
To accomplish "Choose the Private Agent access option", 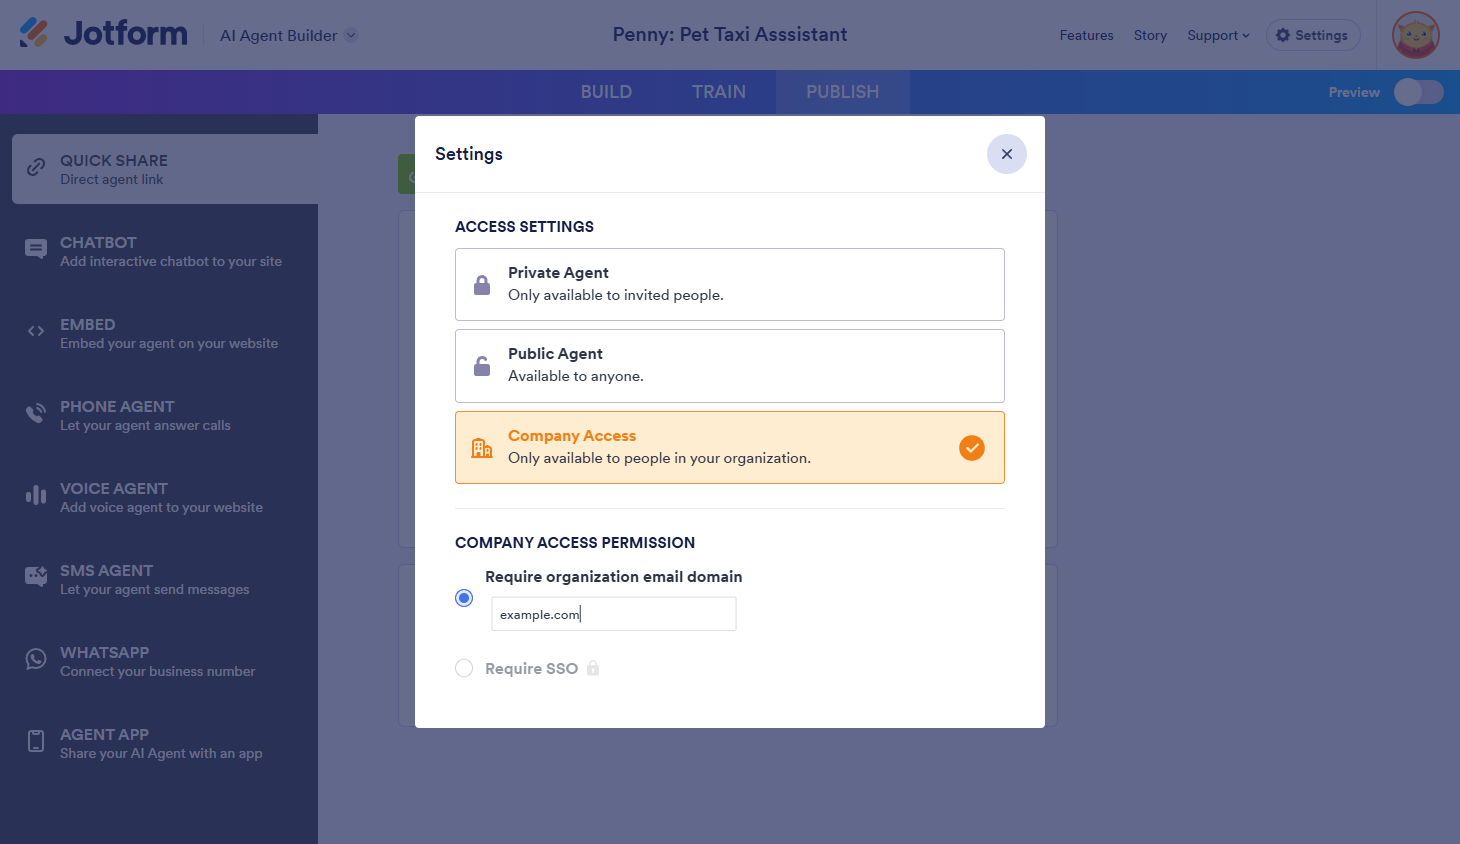I will click(729, 284).
